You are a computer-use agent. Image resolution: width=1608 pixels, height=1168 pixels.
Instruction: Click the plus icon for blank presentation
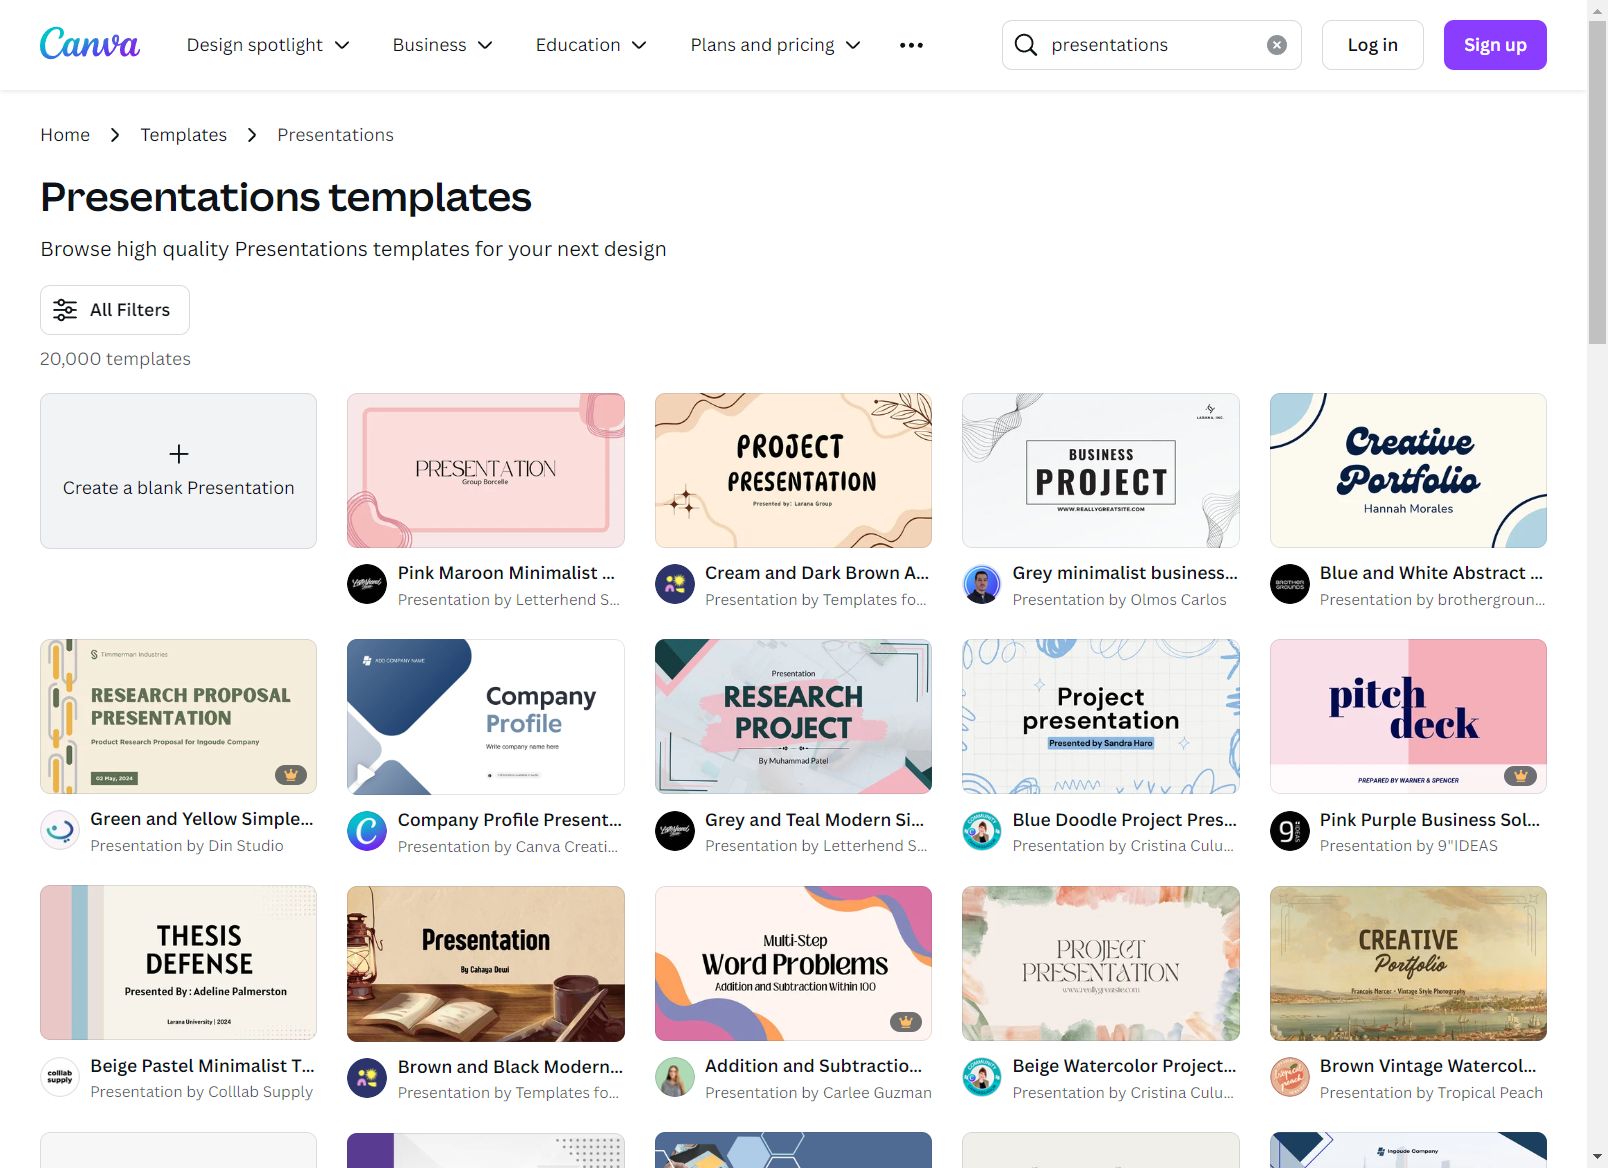click(x=179, y=454)
